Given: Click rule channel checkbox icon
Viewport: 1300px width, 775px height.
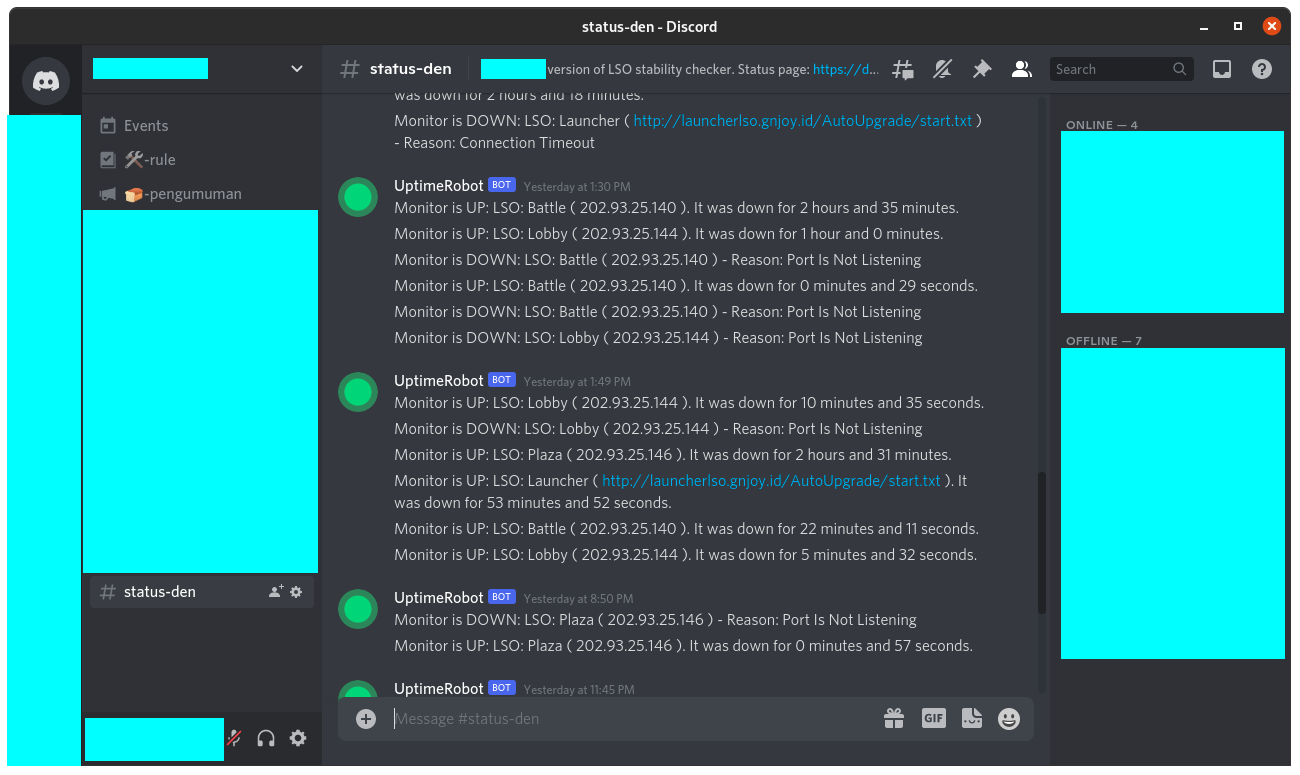Looking at the screenshot, I should coord(108,159).
